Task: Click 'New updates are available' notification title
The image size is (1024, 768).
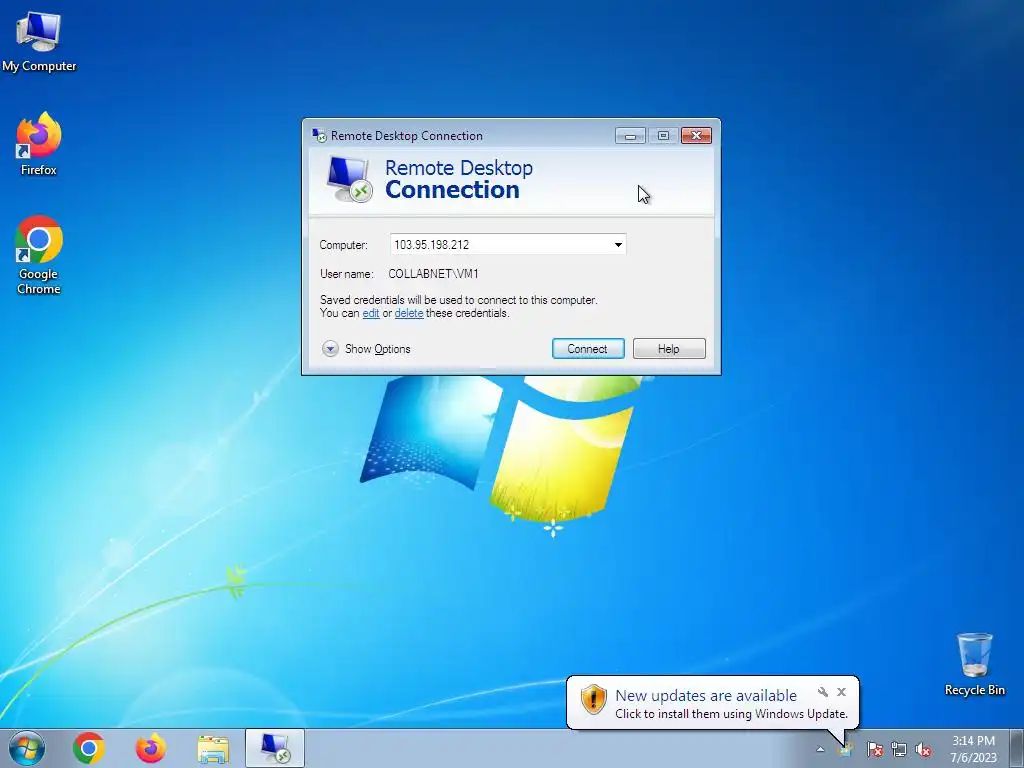Action: [x=706, y=696]
